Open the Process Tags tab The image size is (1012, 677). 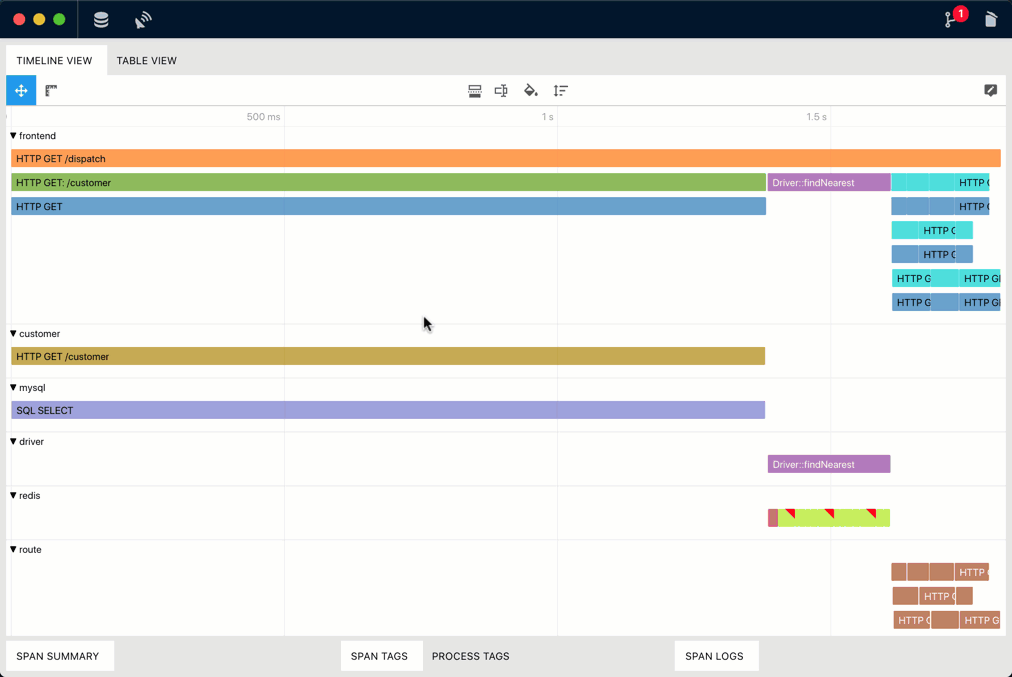pyautogui.click(x=471, y=656)
